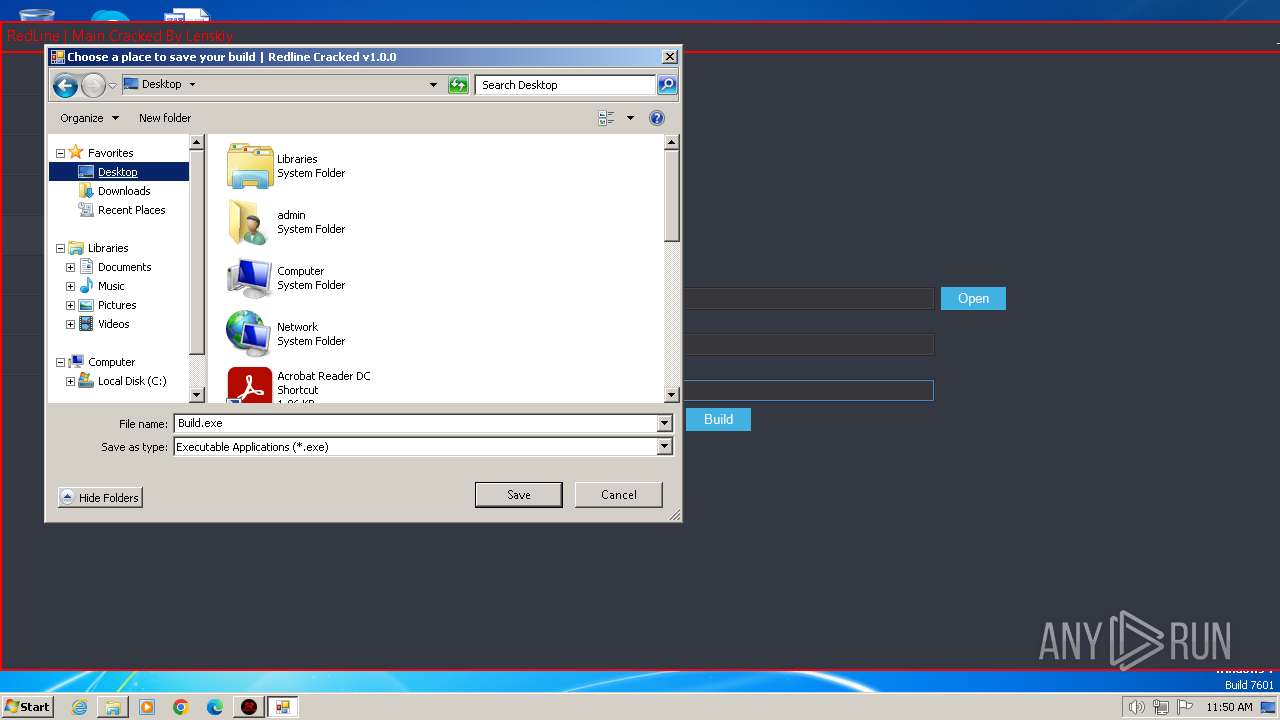Click the Save button
1280x720 pixels.
click(518, 494)
